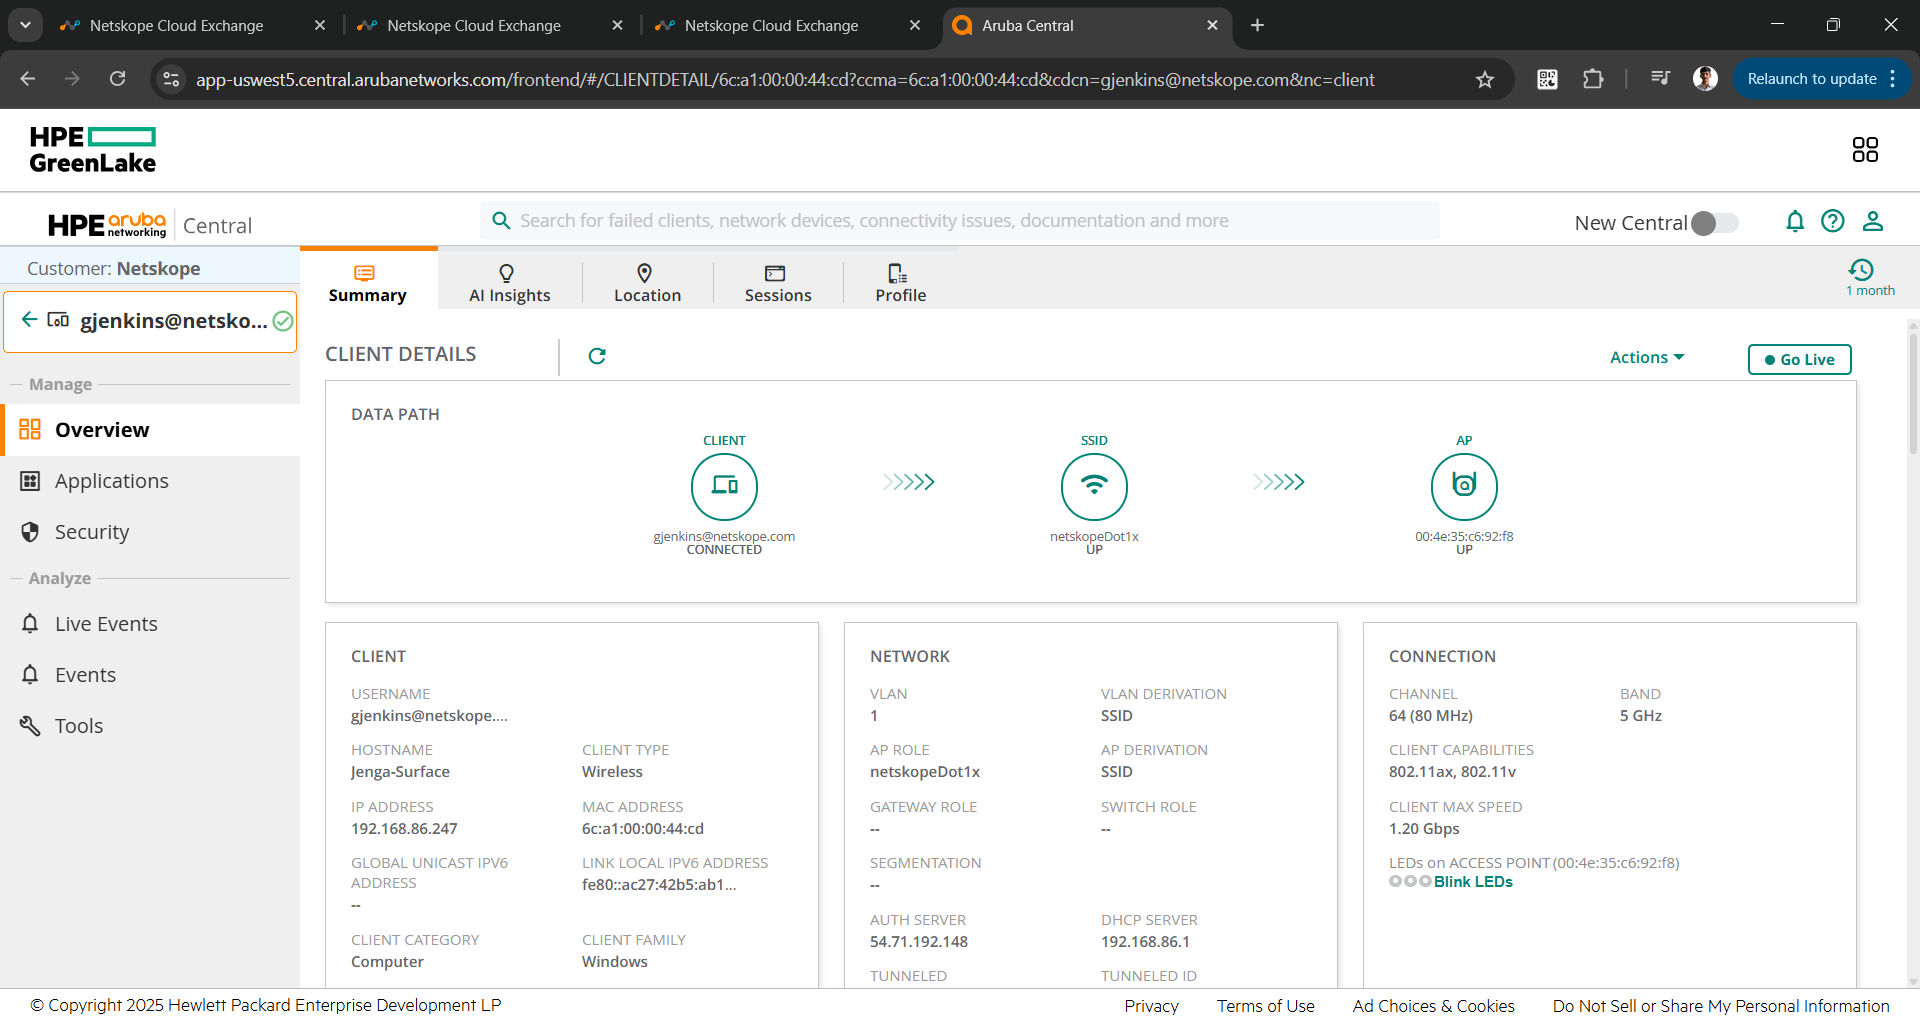This screenshot has width=1920, height=1020.
Task: Bookmark this page with the star icon
Action: click(x=1485, y=80)
